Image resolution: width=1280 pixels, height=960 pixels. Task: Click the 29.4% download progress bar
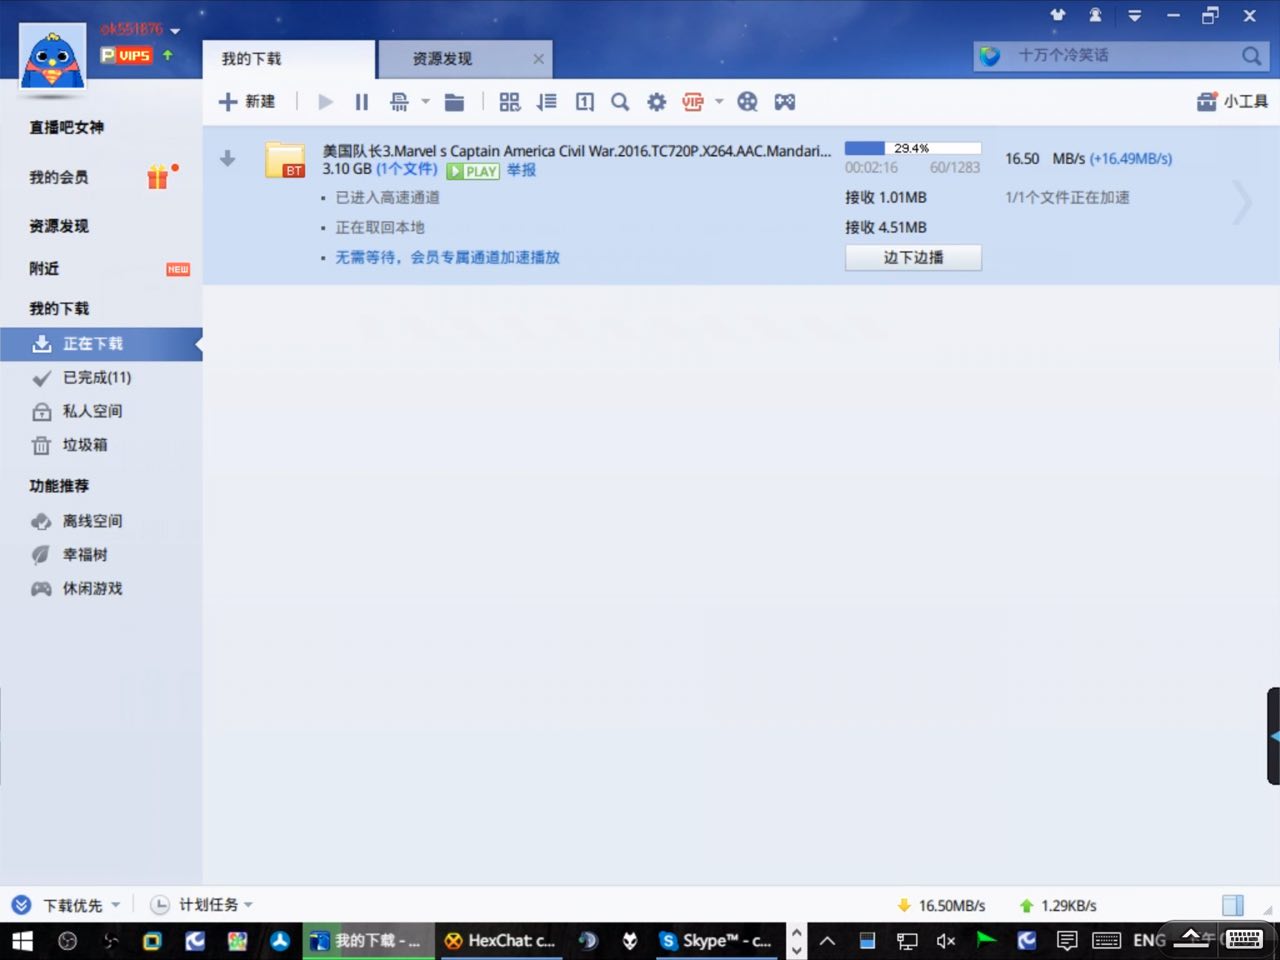[x=912, y=148]
